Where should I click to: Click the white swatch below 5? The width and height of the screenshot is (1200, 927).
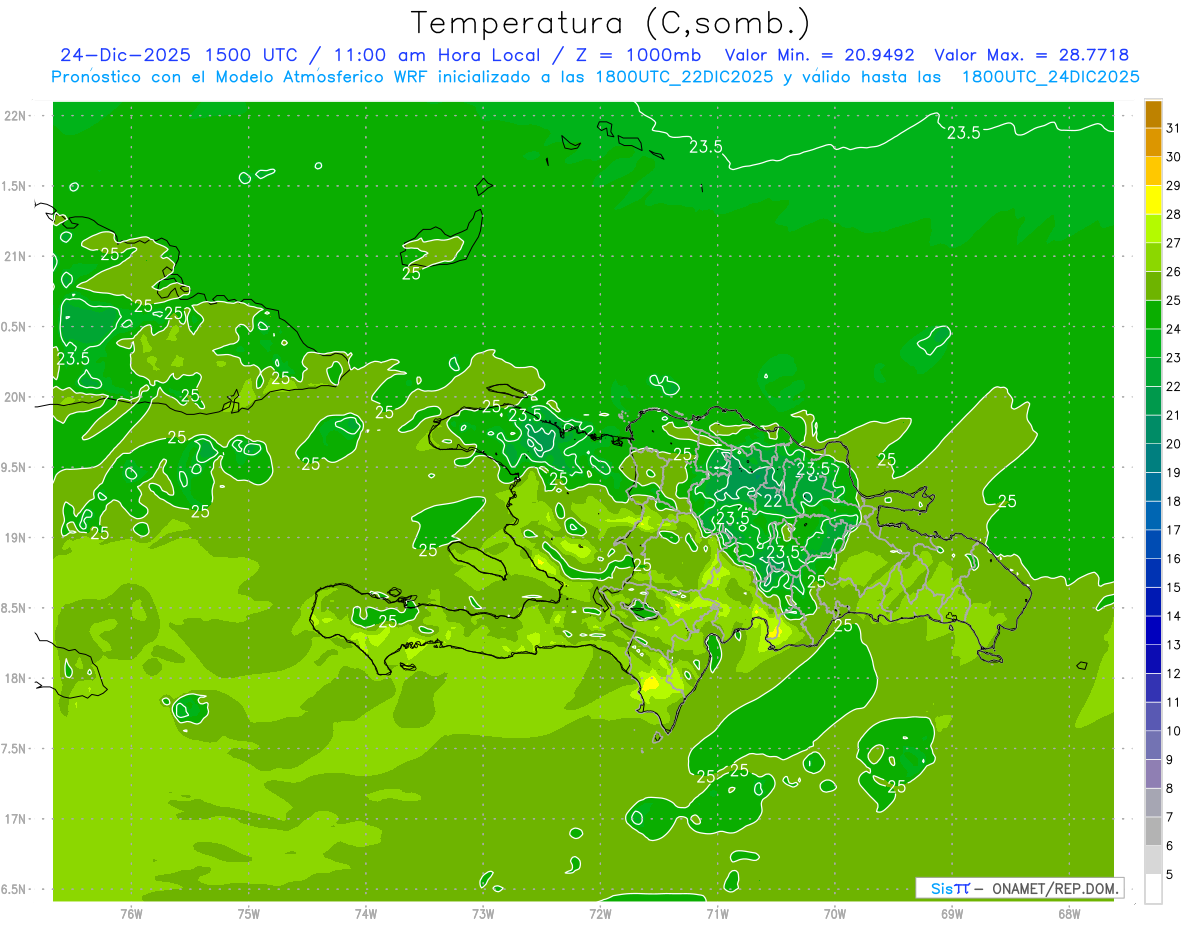click(1153, 888)
